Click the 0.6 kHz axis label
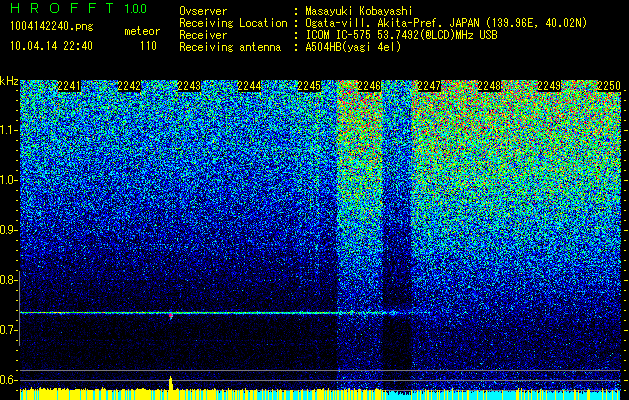Viewport: 629px width, 400px height. coord(8,380)
